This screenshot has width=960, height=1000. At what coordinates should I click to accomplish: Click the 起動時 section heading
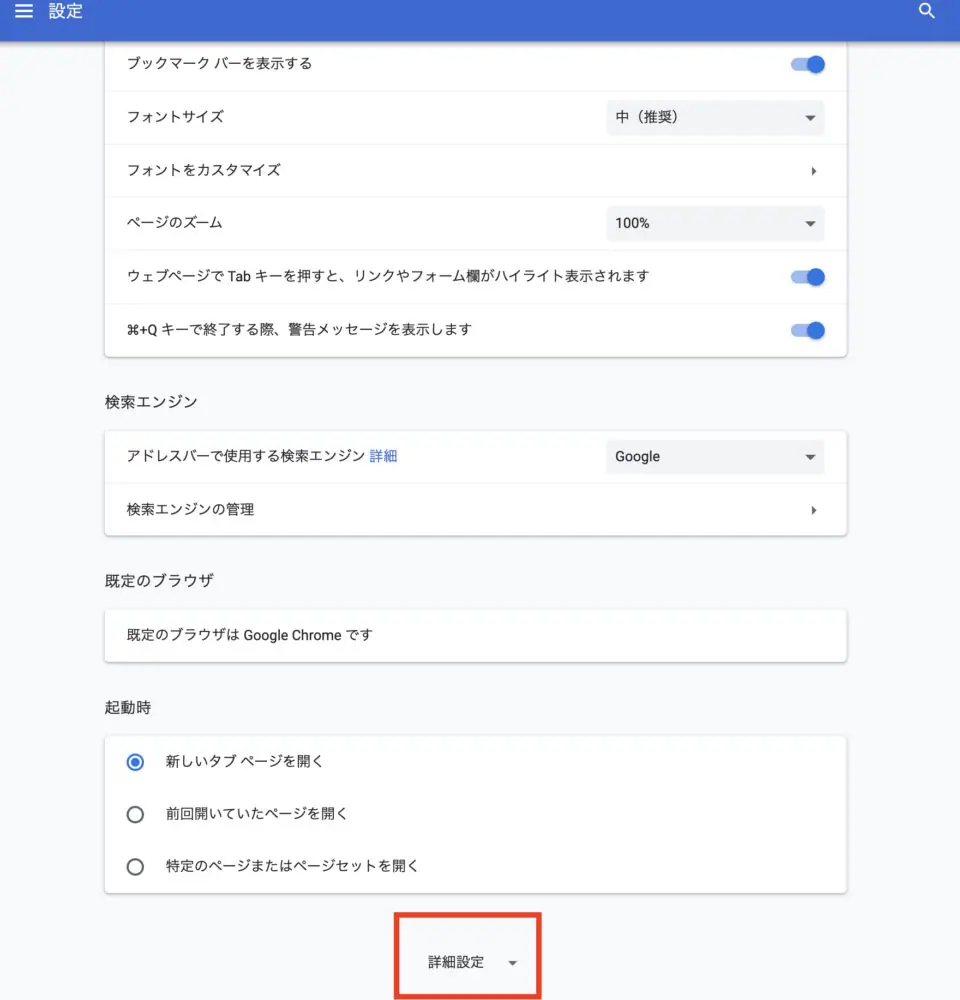(128, 707)
